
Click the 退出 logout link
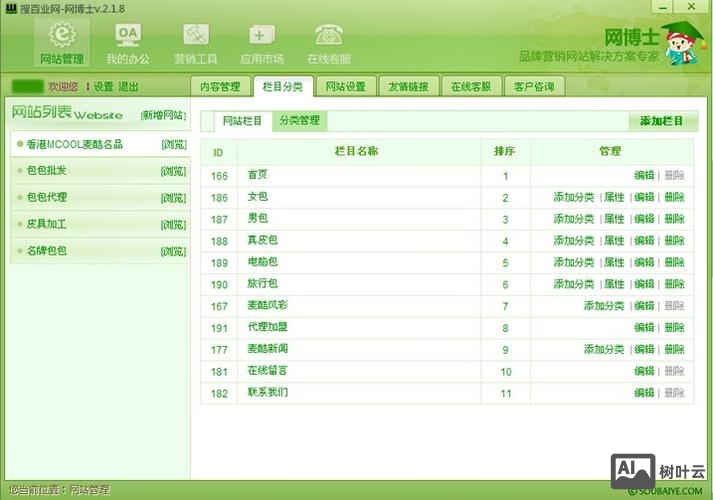(128, 86)
